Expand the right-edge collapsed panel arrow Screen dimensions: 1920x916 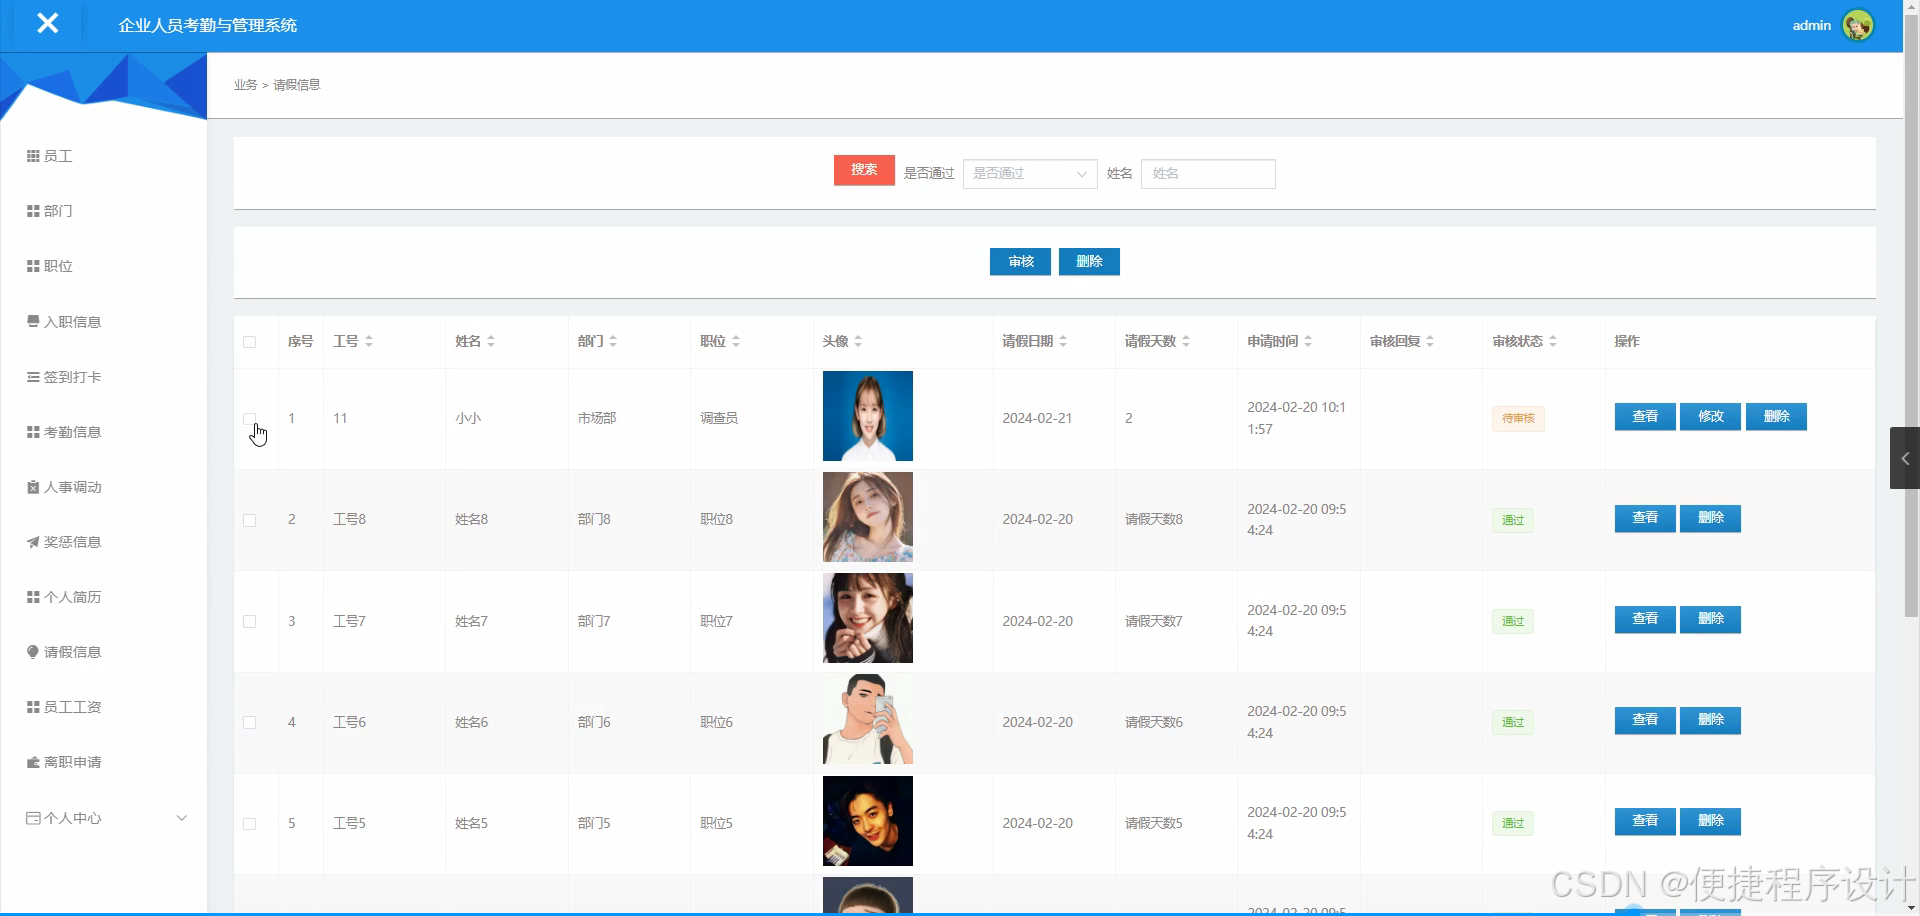pyautogui.click(x=1905, y=458)
